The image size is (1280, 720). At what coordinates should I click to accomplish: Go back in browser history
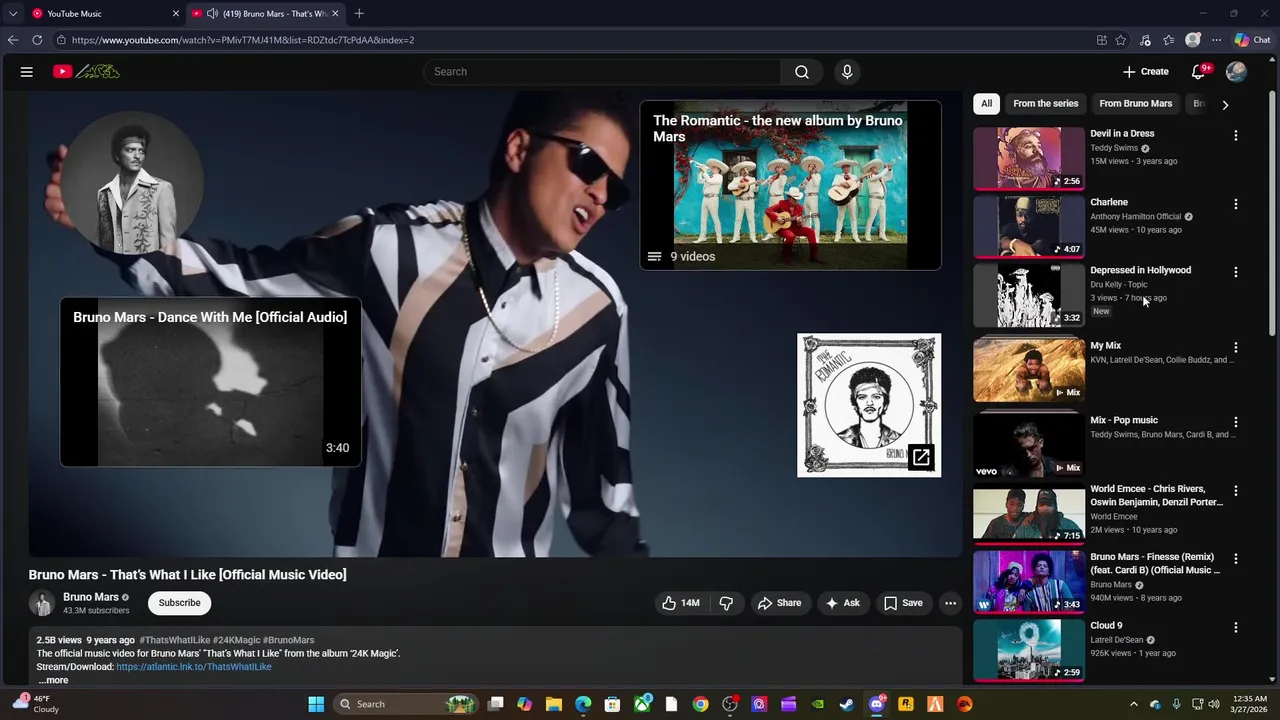point(12,40)
